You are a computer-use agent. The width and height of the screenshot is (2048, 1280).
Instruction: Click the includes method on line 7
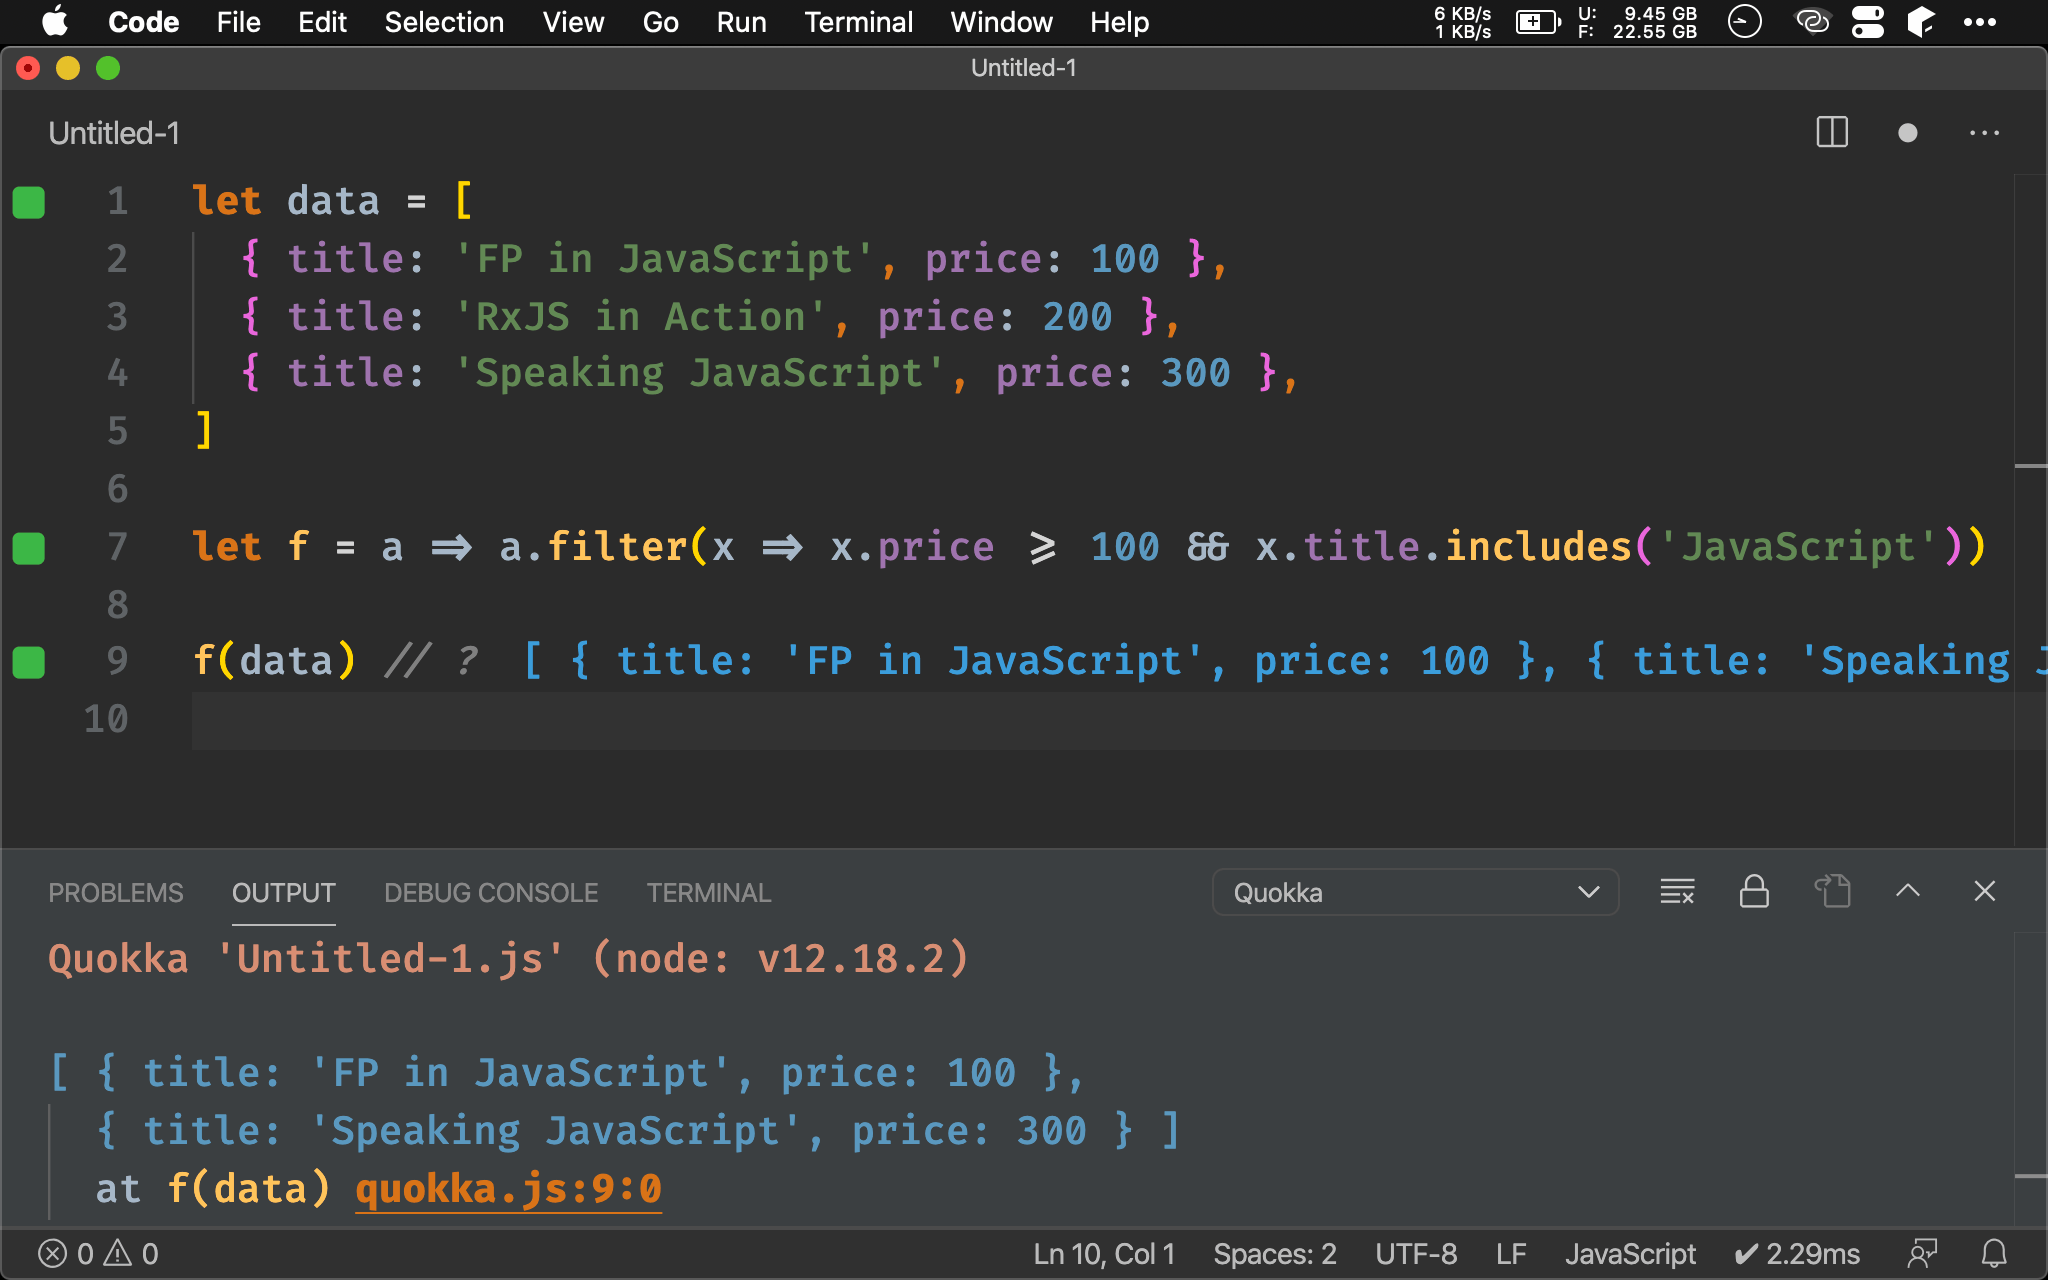click(x=1538, y=547)
